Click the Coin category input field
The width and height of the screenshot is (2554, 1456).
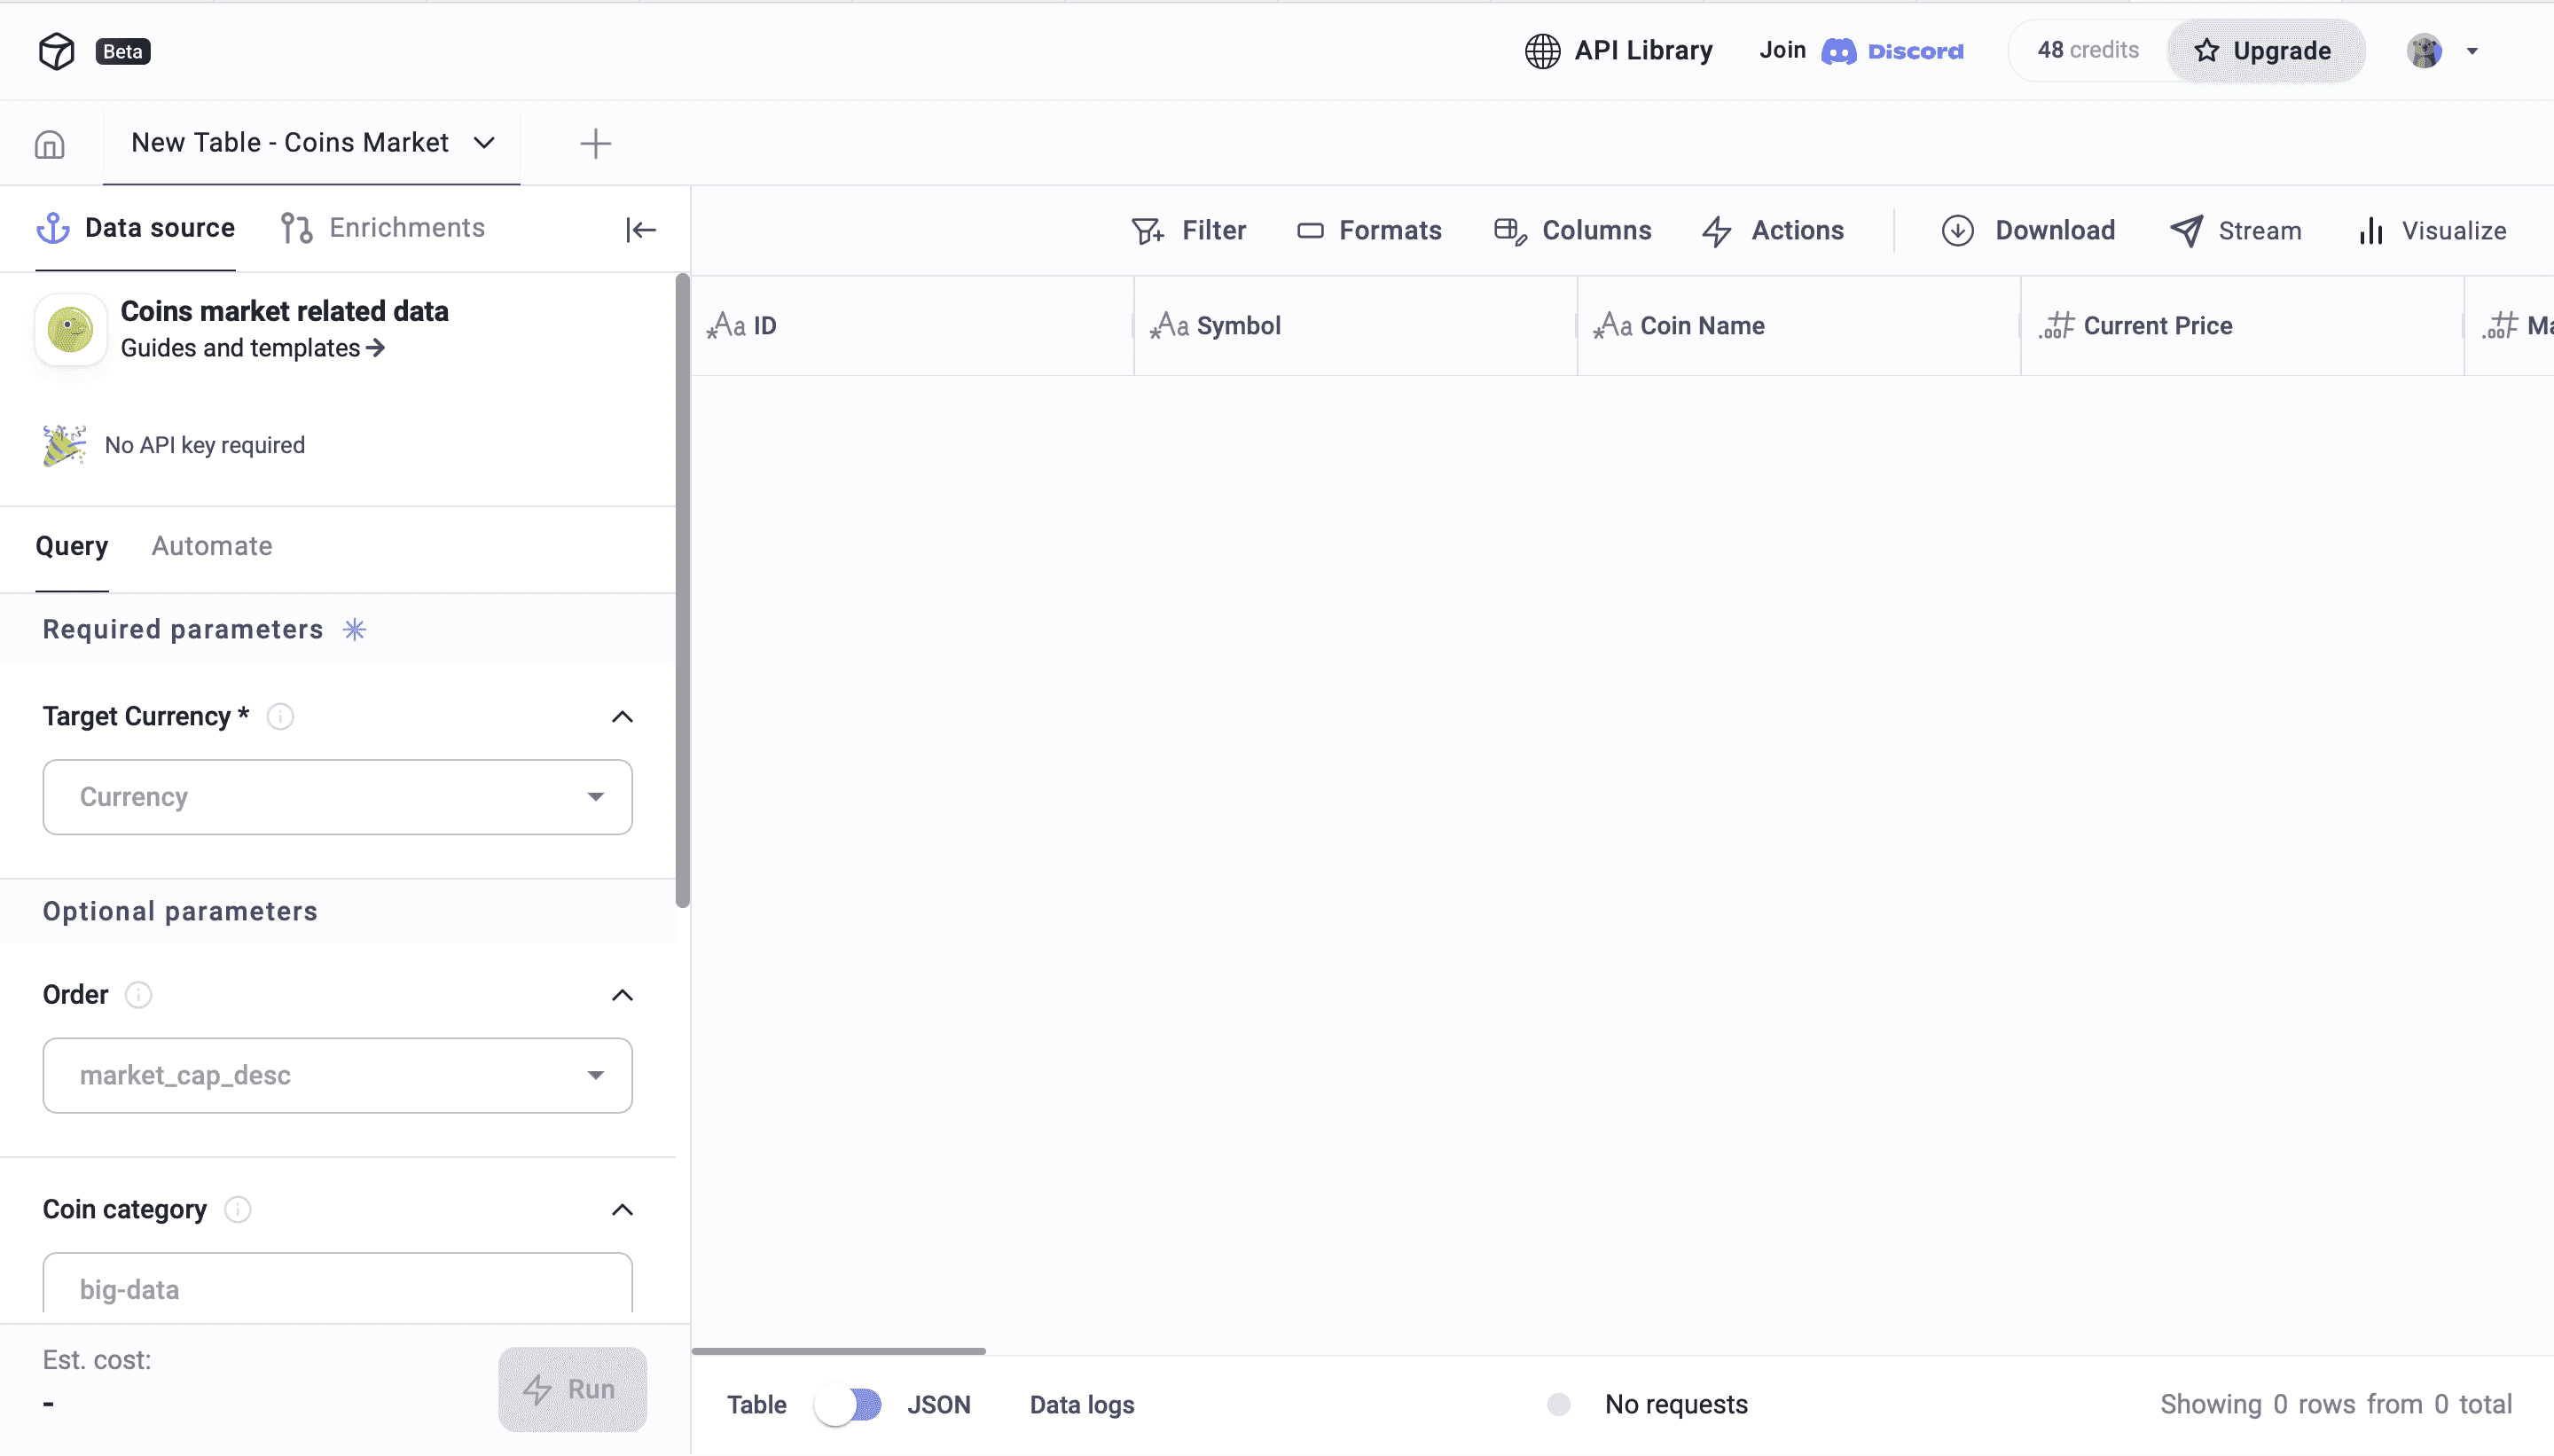pyautogui.click(x=337, y=1288)
